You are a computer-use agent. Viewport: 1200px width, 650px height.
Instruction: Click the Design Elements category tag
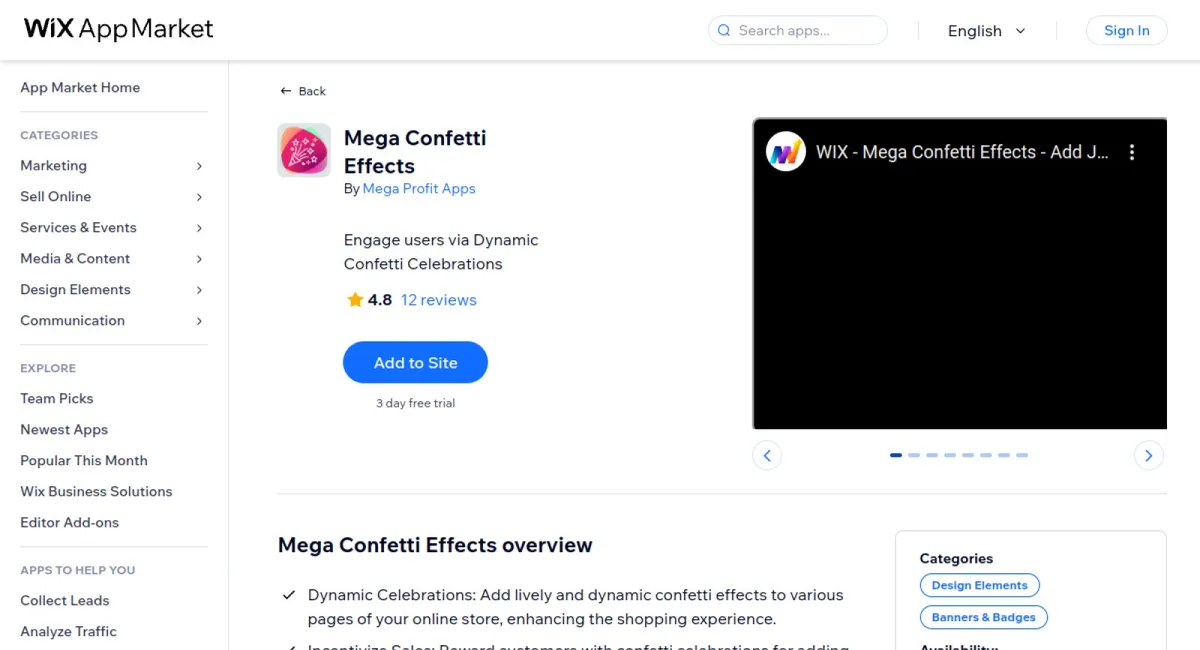[980, 586]
